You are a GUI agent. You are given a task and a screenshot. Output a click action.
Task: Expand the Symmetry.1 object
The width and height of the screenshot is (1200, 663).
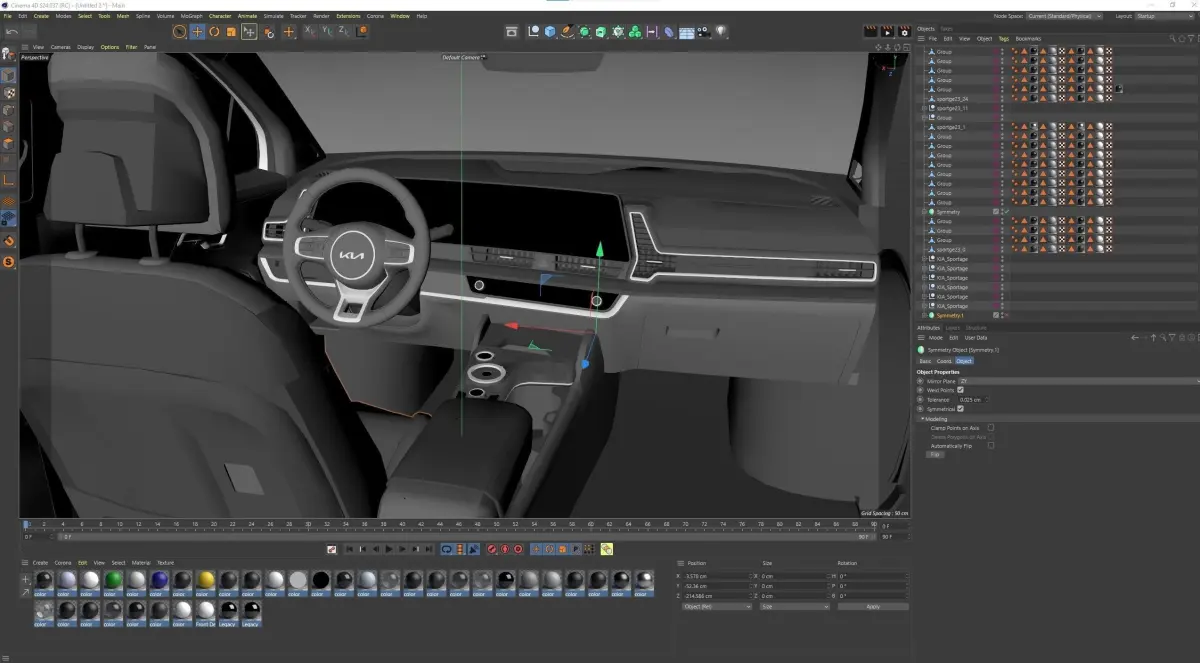point(924,315)
